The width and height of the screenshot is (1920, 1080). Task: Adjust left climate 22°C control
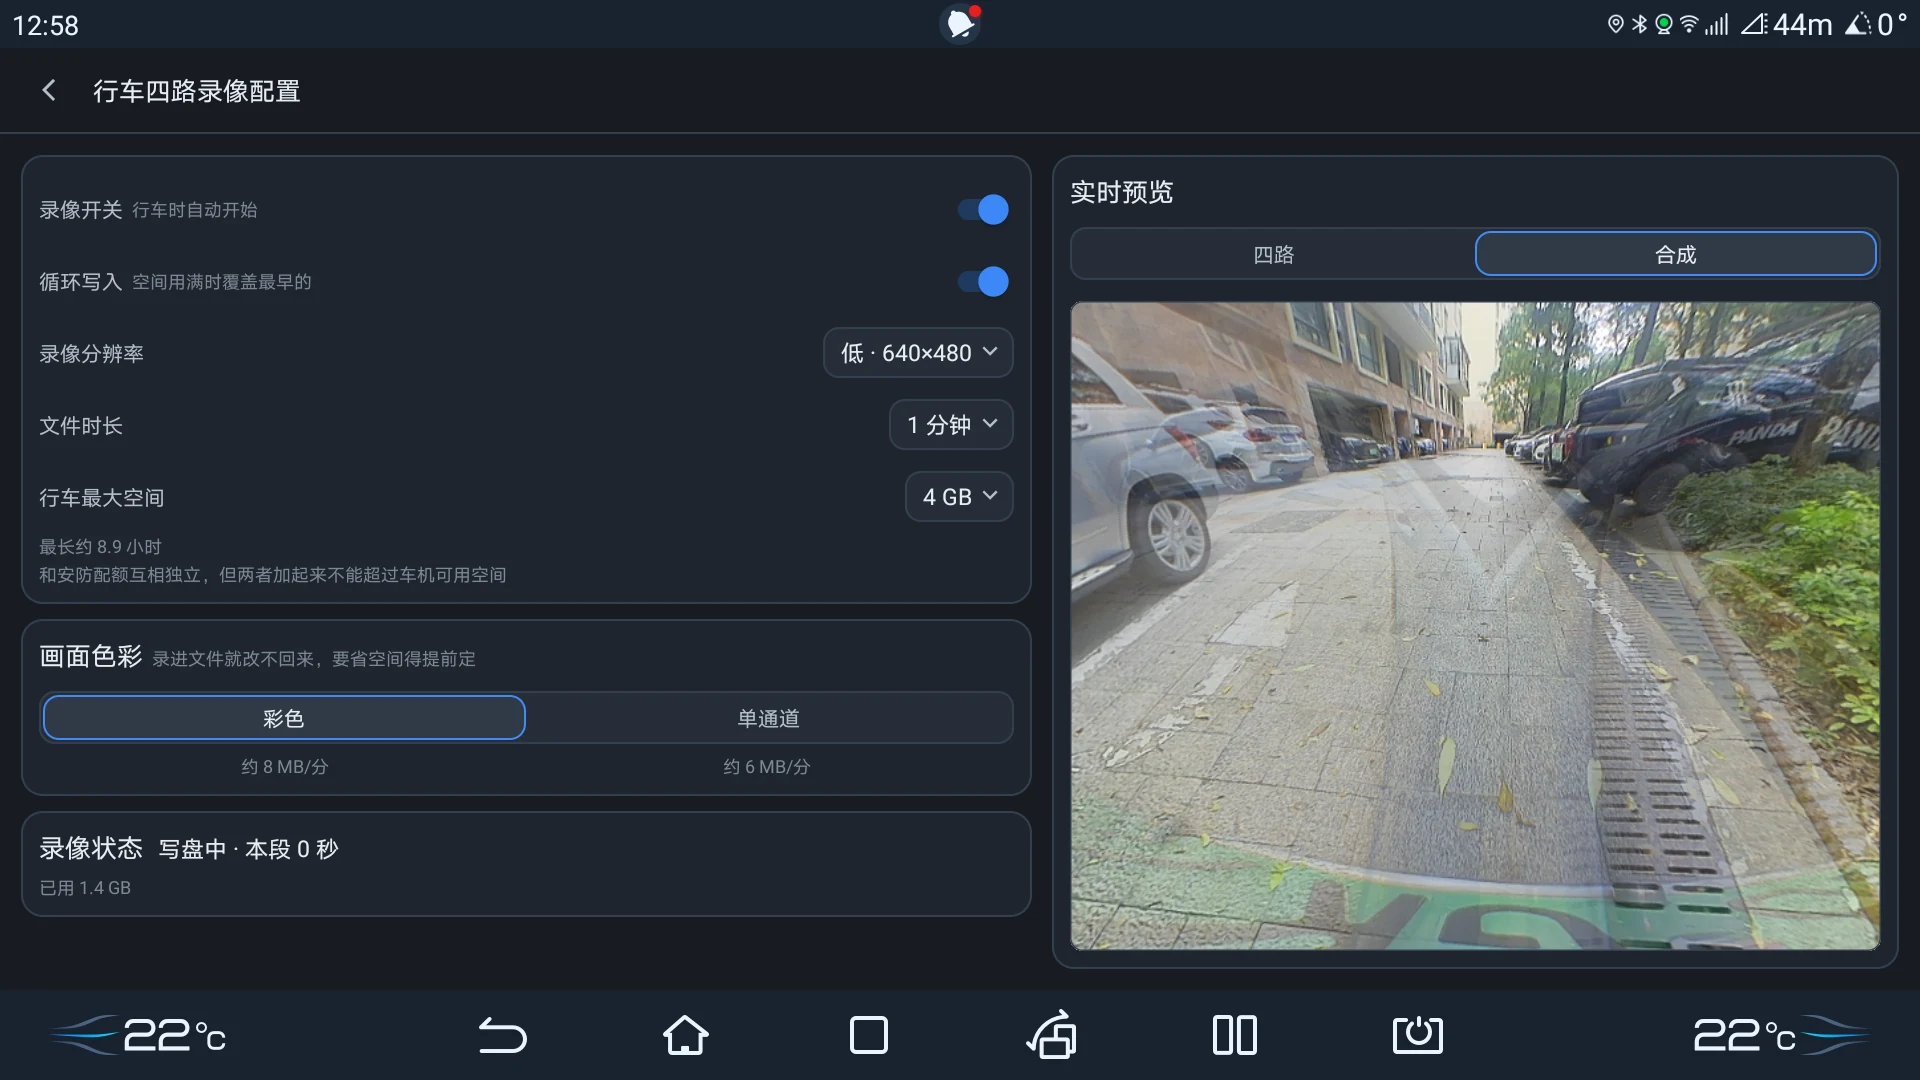(140, 1035)
